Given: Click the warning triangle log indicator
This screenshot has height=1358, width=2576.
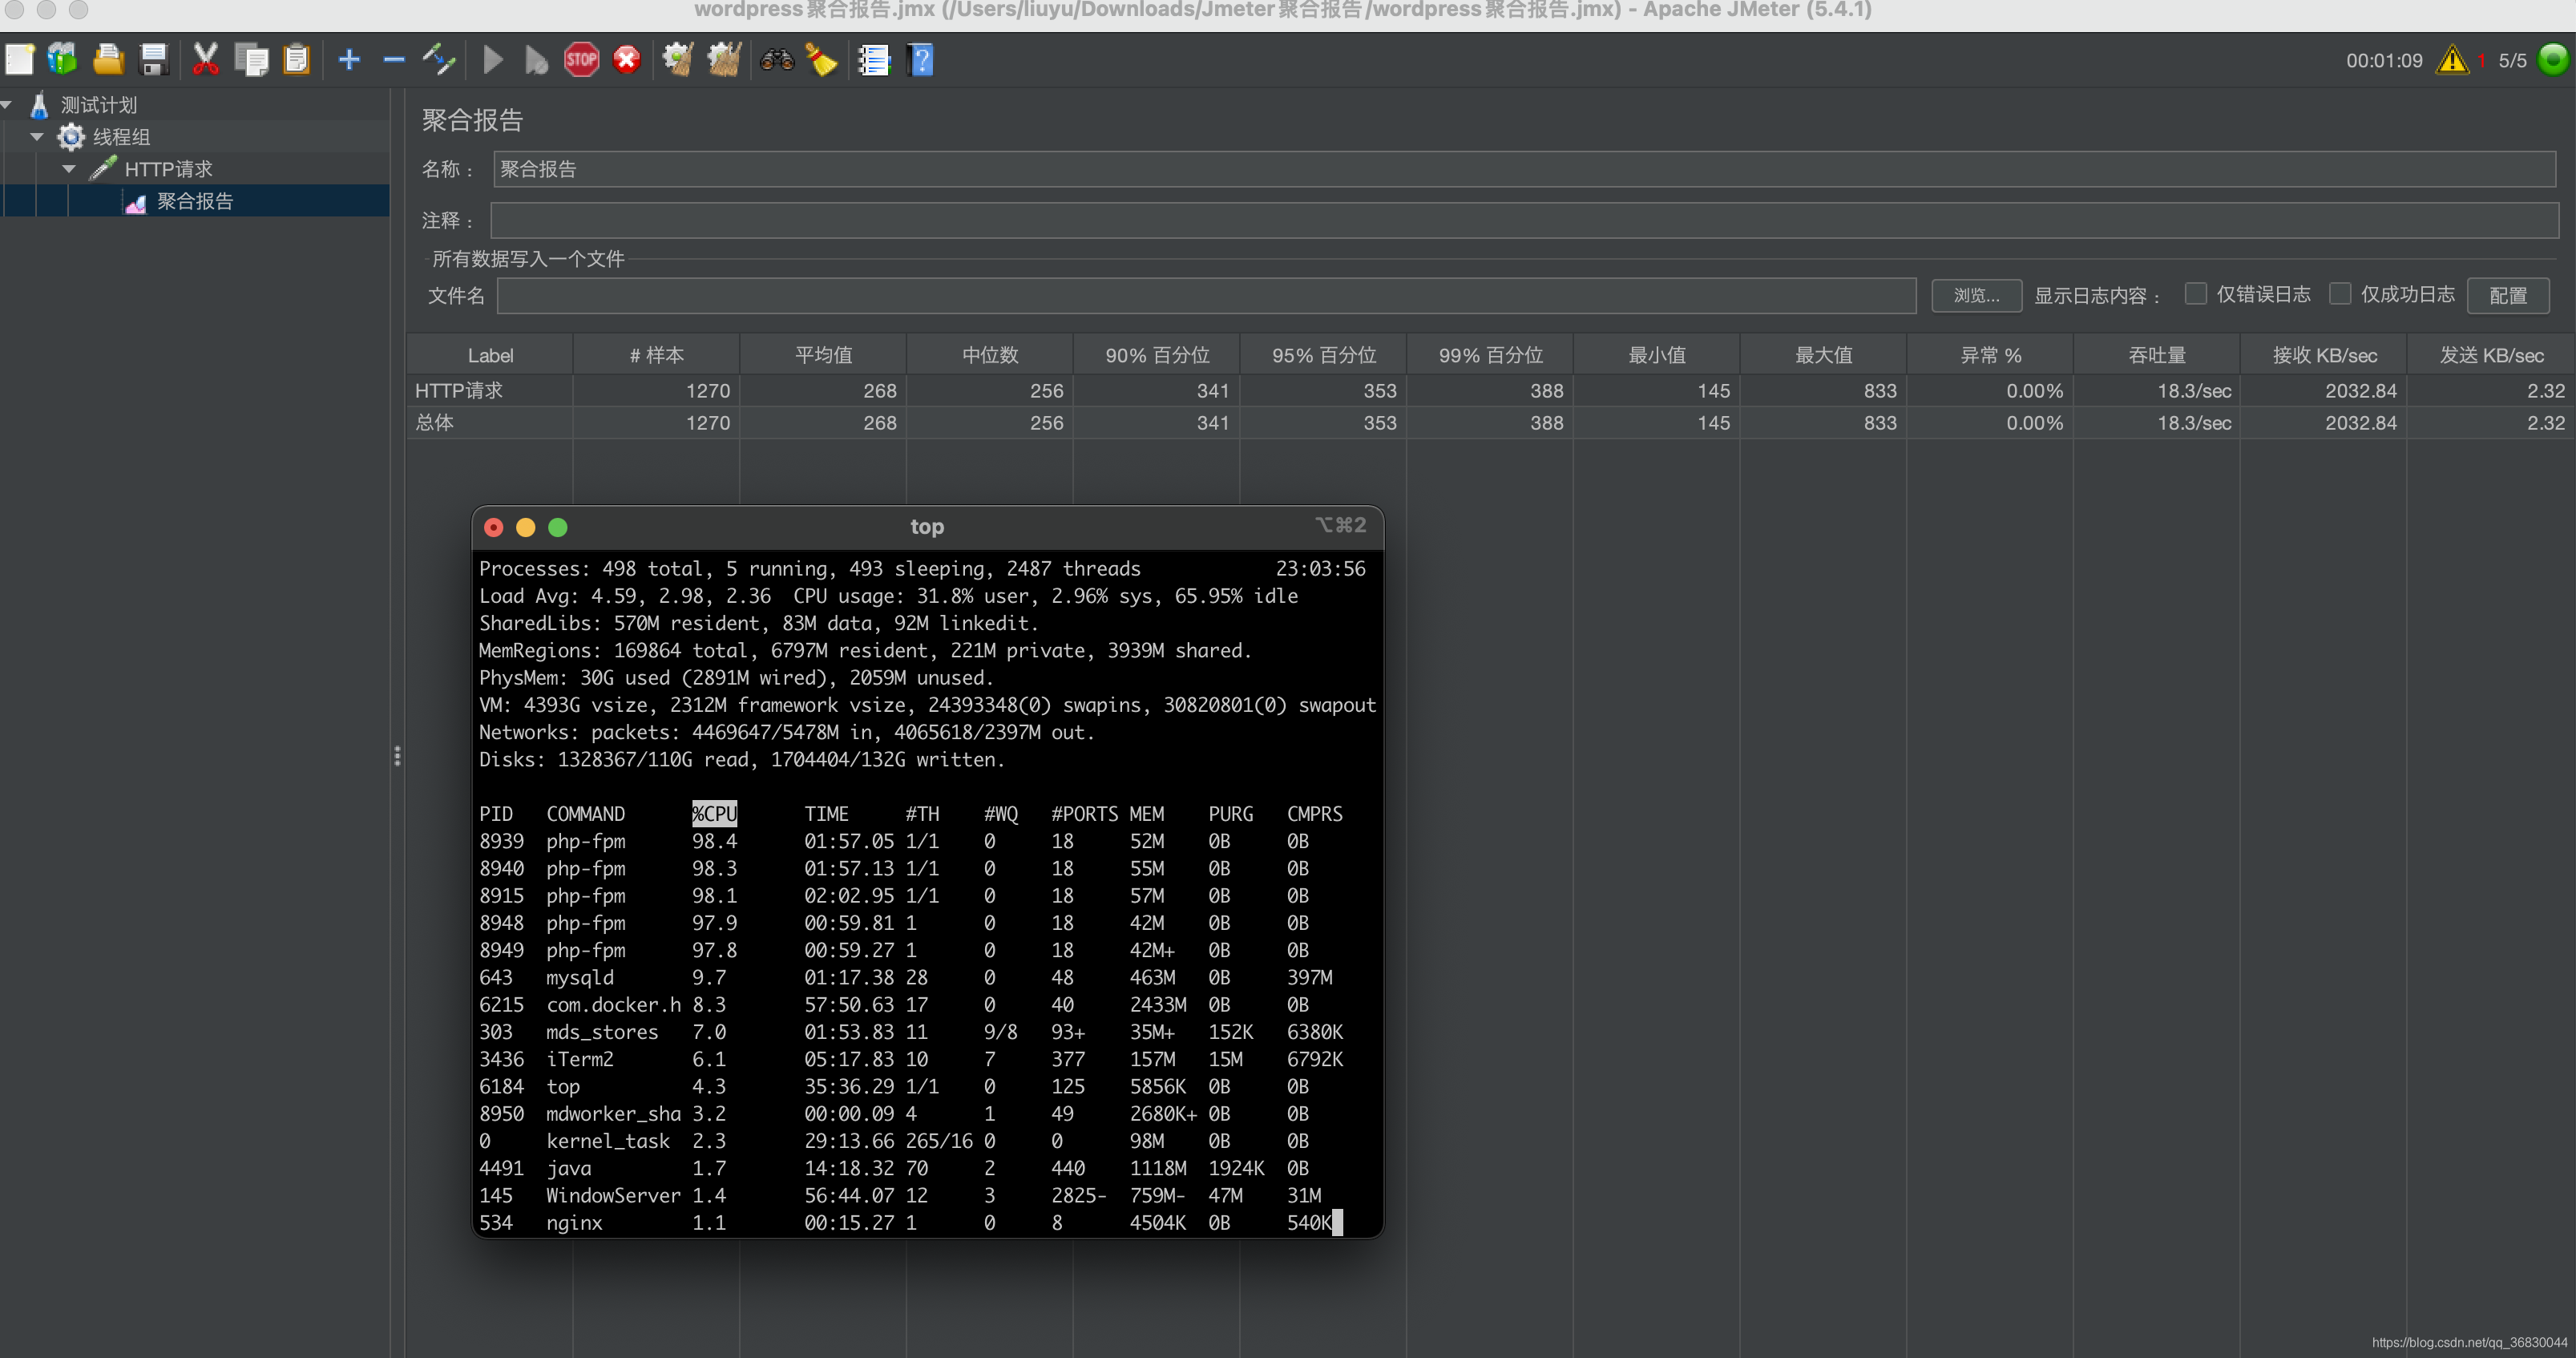Looking at the screenshot, I should point(2452,60).
